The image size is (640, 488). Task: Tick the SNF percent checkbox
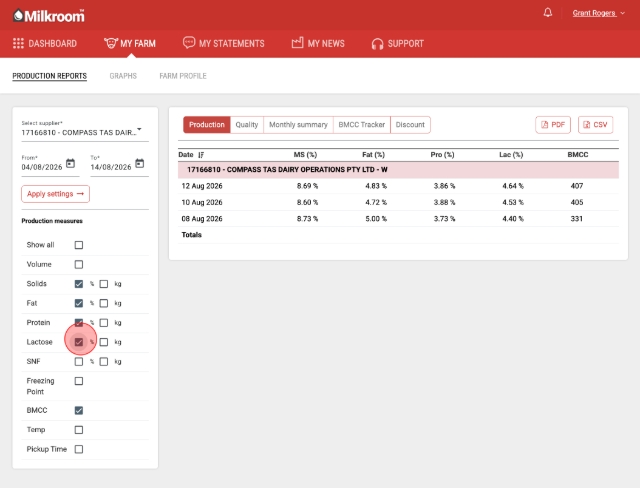coord(79,362)
